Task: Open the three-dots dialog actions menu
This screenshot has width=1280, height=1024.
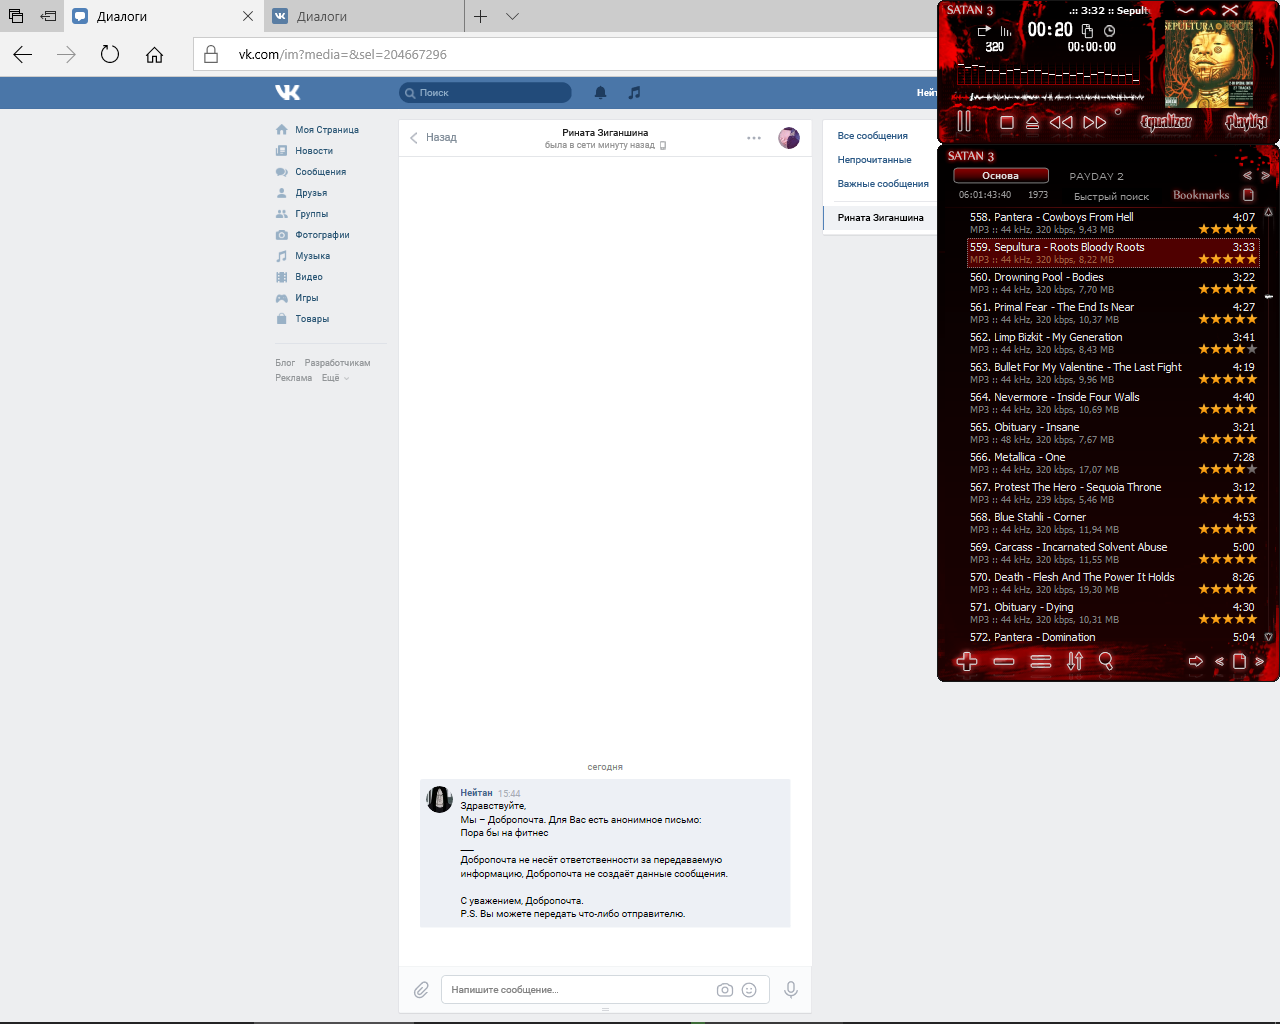Action: [754, 138]
